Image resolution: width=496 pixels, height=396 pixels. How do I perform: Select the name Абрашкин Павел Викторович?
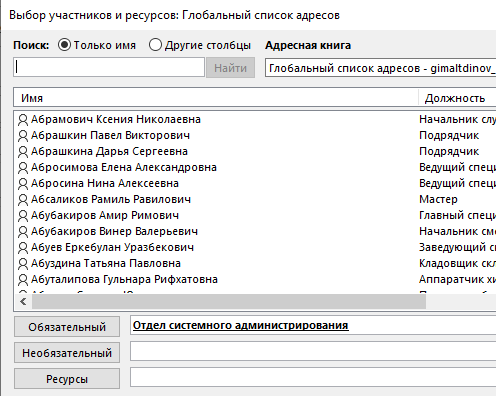point(110,135)
